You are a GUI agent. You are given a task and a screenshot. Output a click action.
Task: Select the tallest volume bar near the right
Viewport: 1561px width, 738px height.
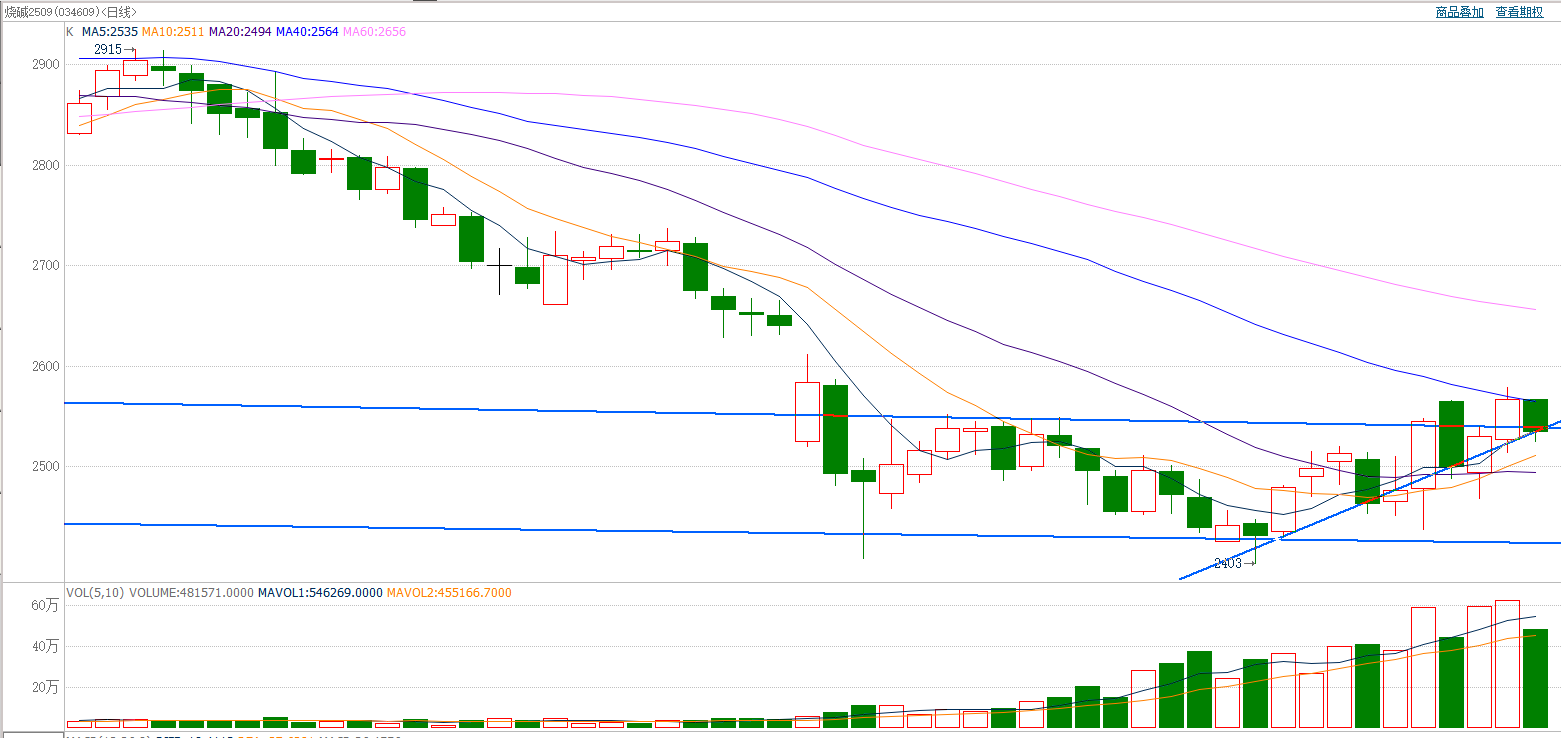1508,664
